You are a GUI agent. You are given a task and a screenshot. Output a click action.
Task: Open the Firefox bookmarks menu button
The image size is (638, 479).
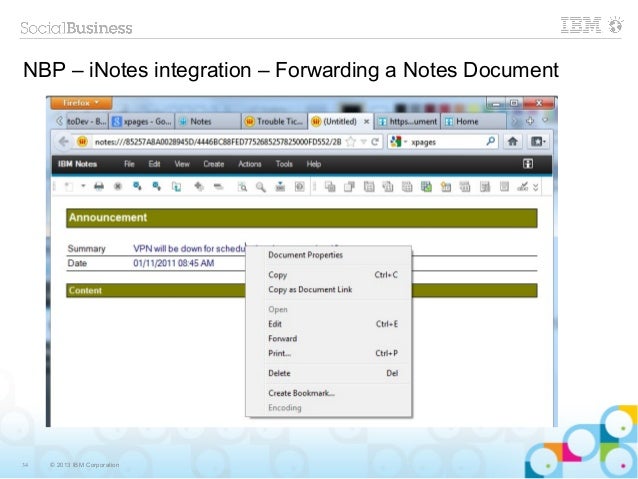coord(538,141)
